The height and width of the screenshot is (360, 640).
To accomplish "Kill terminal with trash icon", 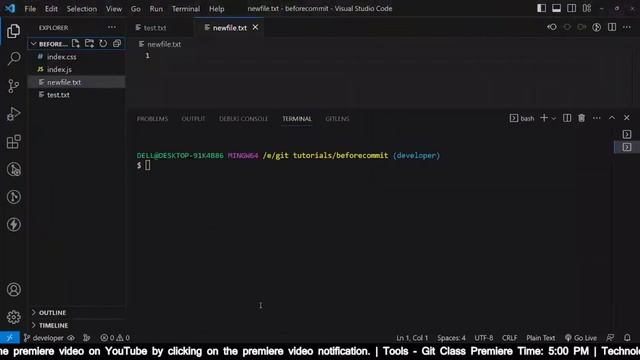I will tap(582, 118).
